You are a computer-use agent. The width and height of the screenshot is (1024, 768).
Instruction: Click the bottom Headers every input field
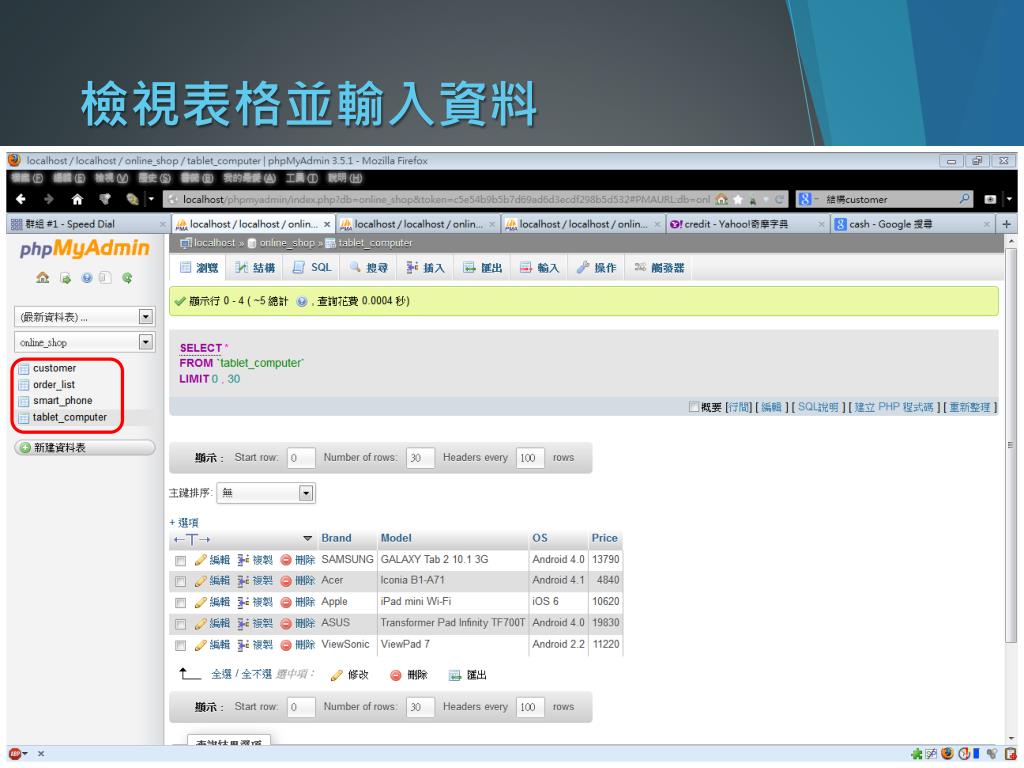click(x=530, y=707)
